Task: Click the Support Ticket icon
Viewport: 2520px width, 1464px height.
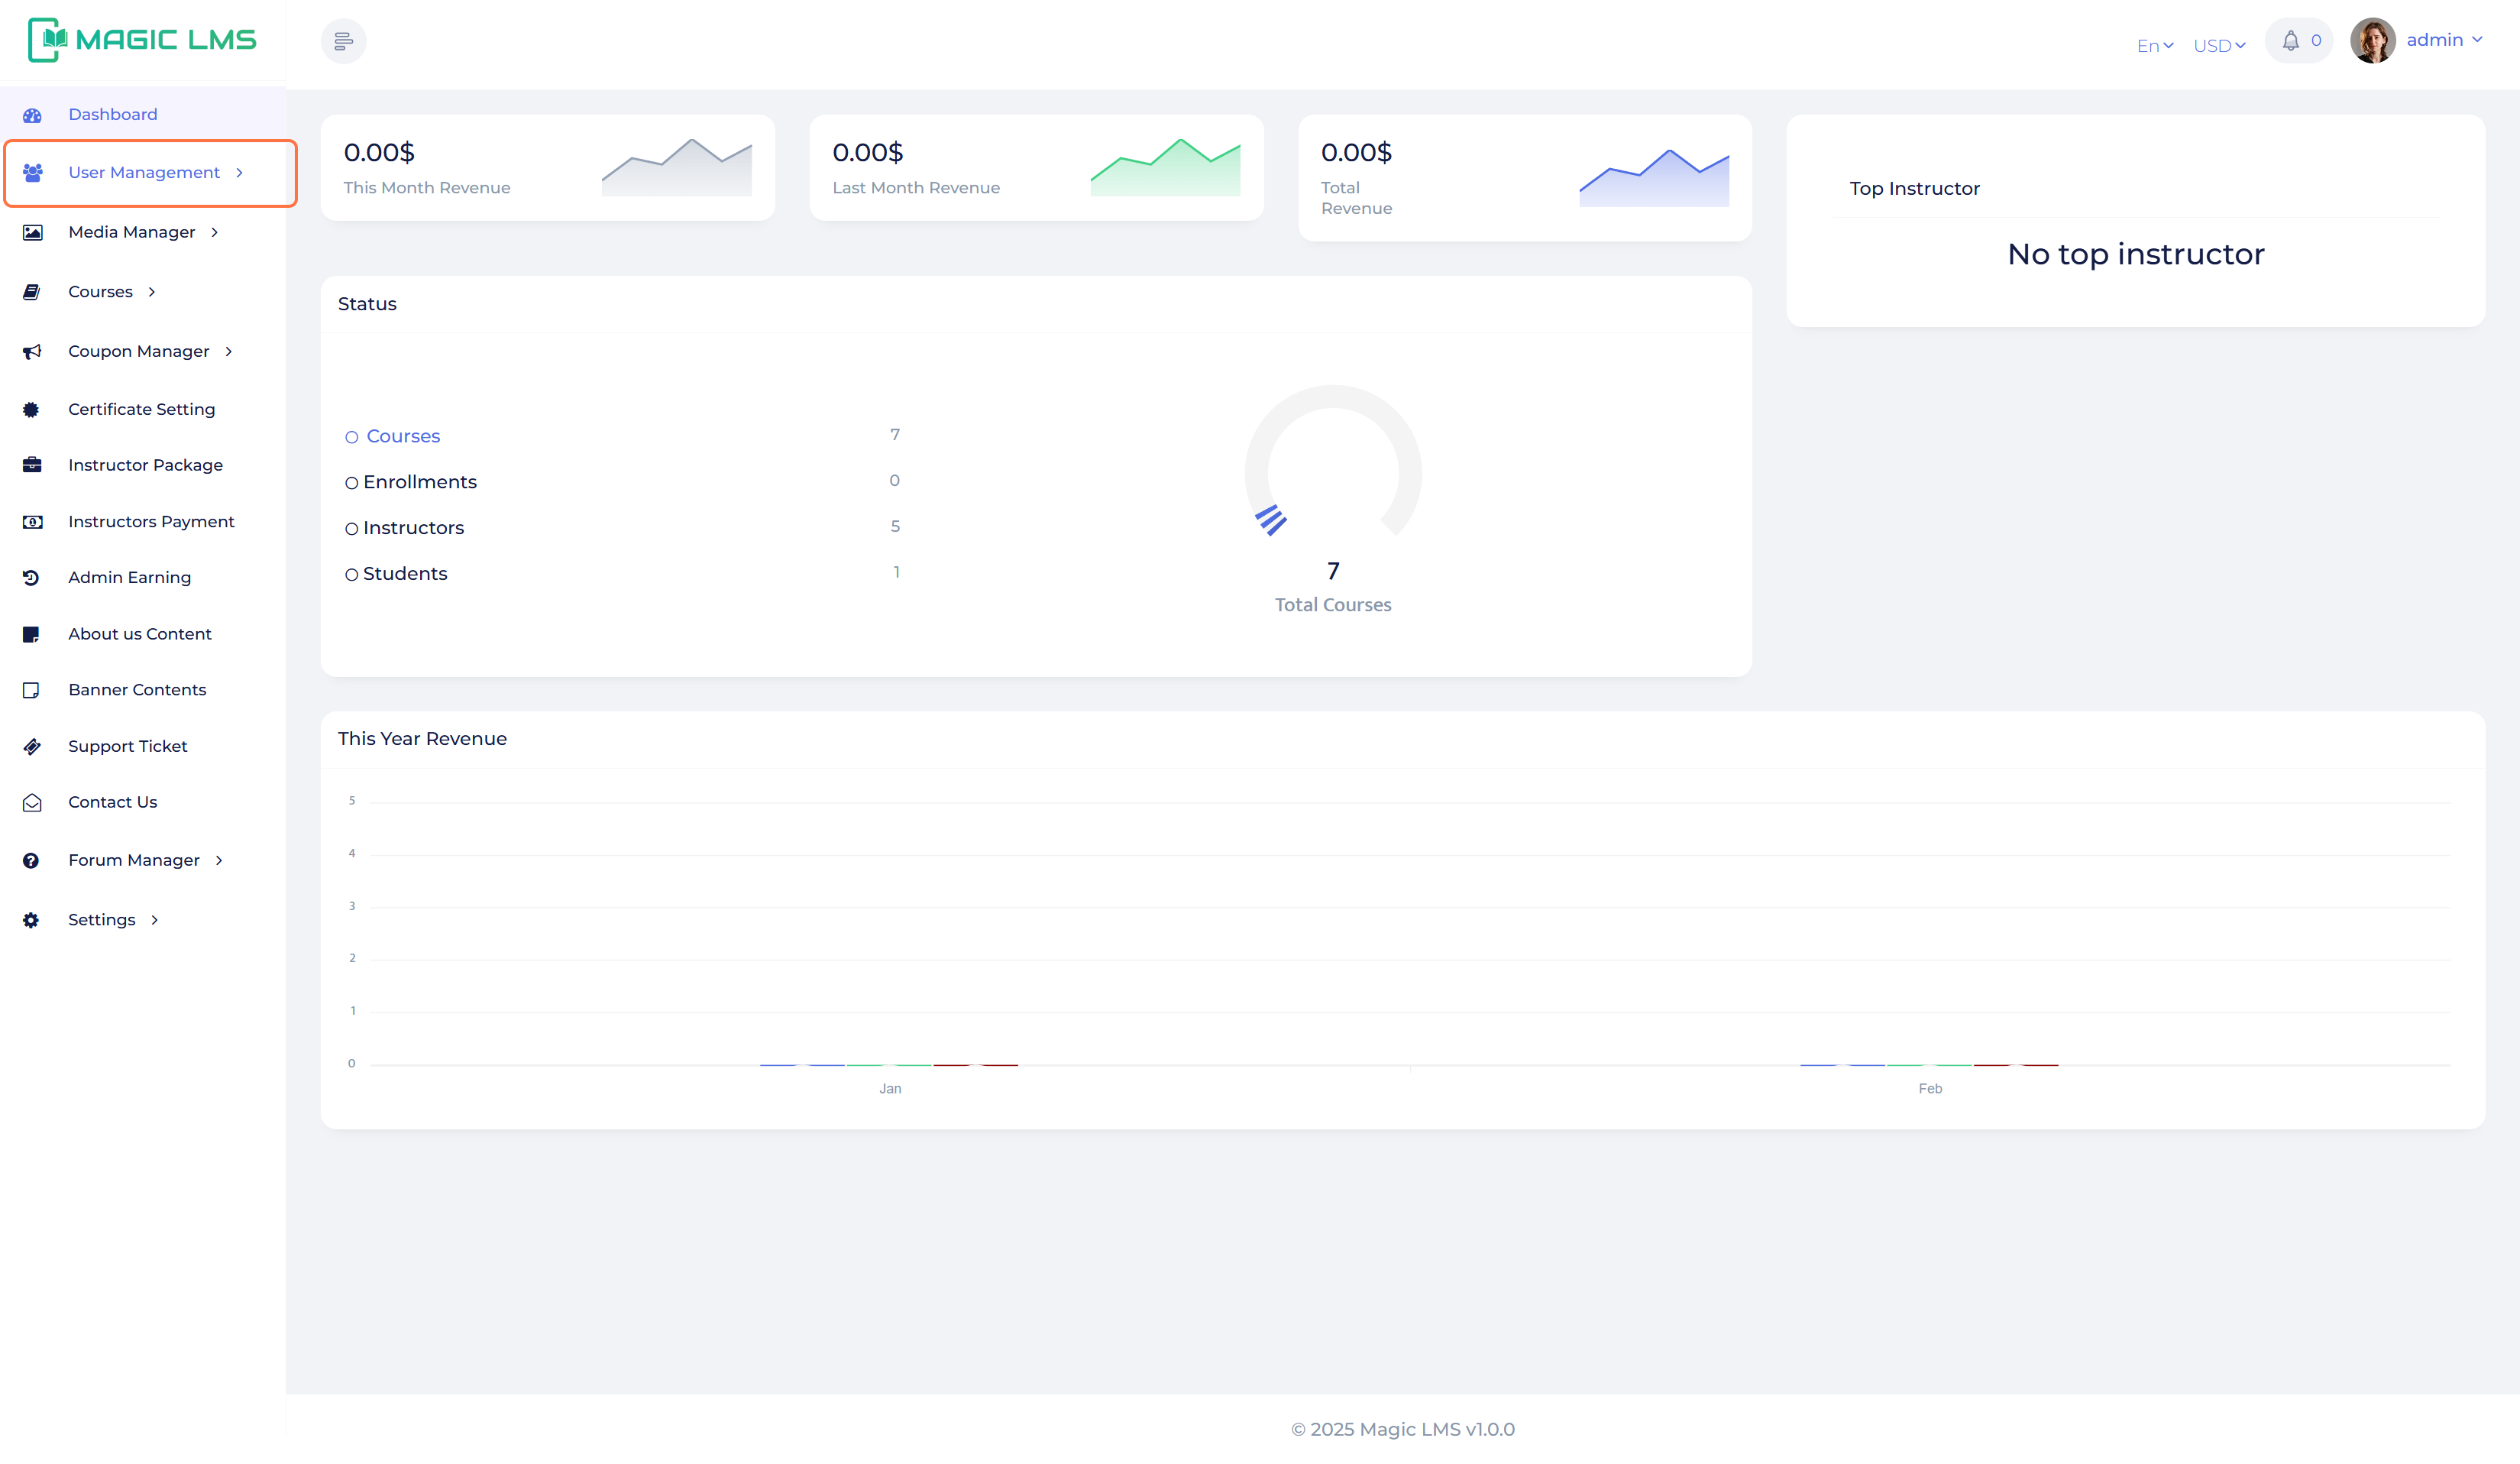Action: point(32,746)
